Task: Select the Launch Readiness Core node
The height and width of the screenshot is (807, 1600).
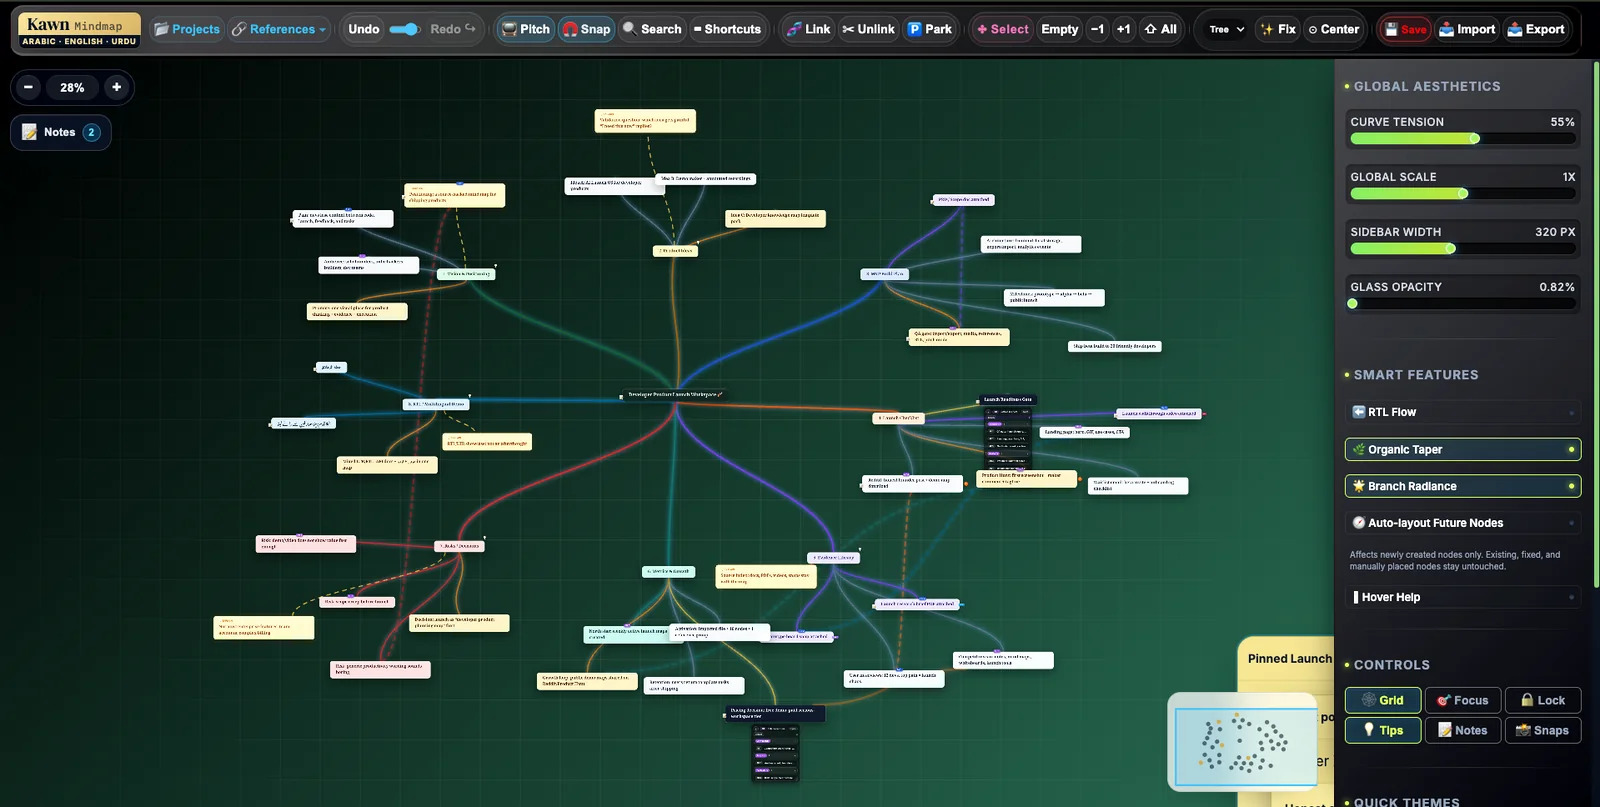Action: pos(1007,400)
